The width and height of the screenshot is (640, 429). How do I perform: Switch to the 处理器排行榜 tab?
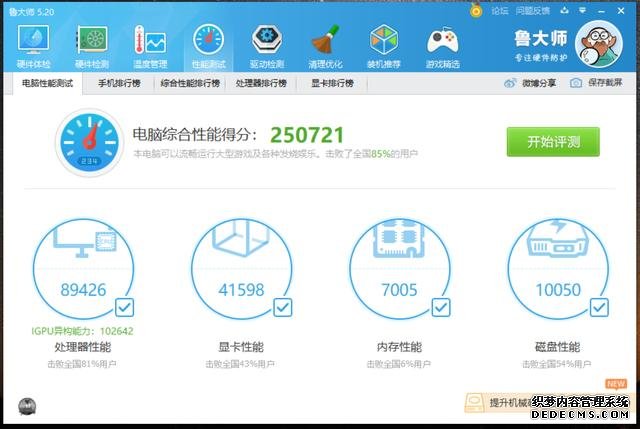[x=261, y=83]
